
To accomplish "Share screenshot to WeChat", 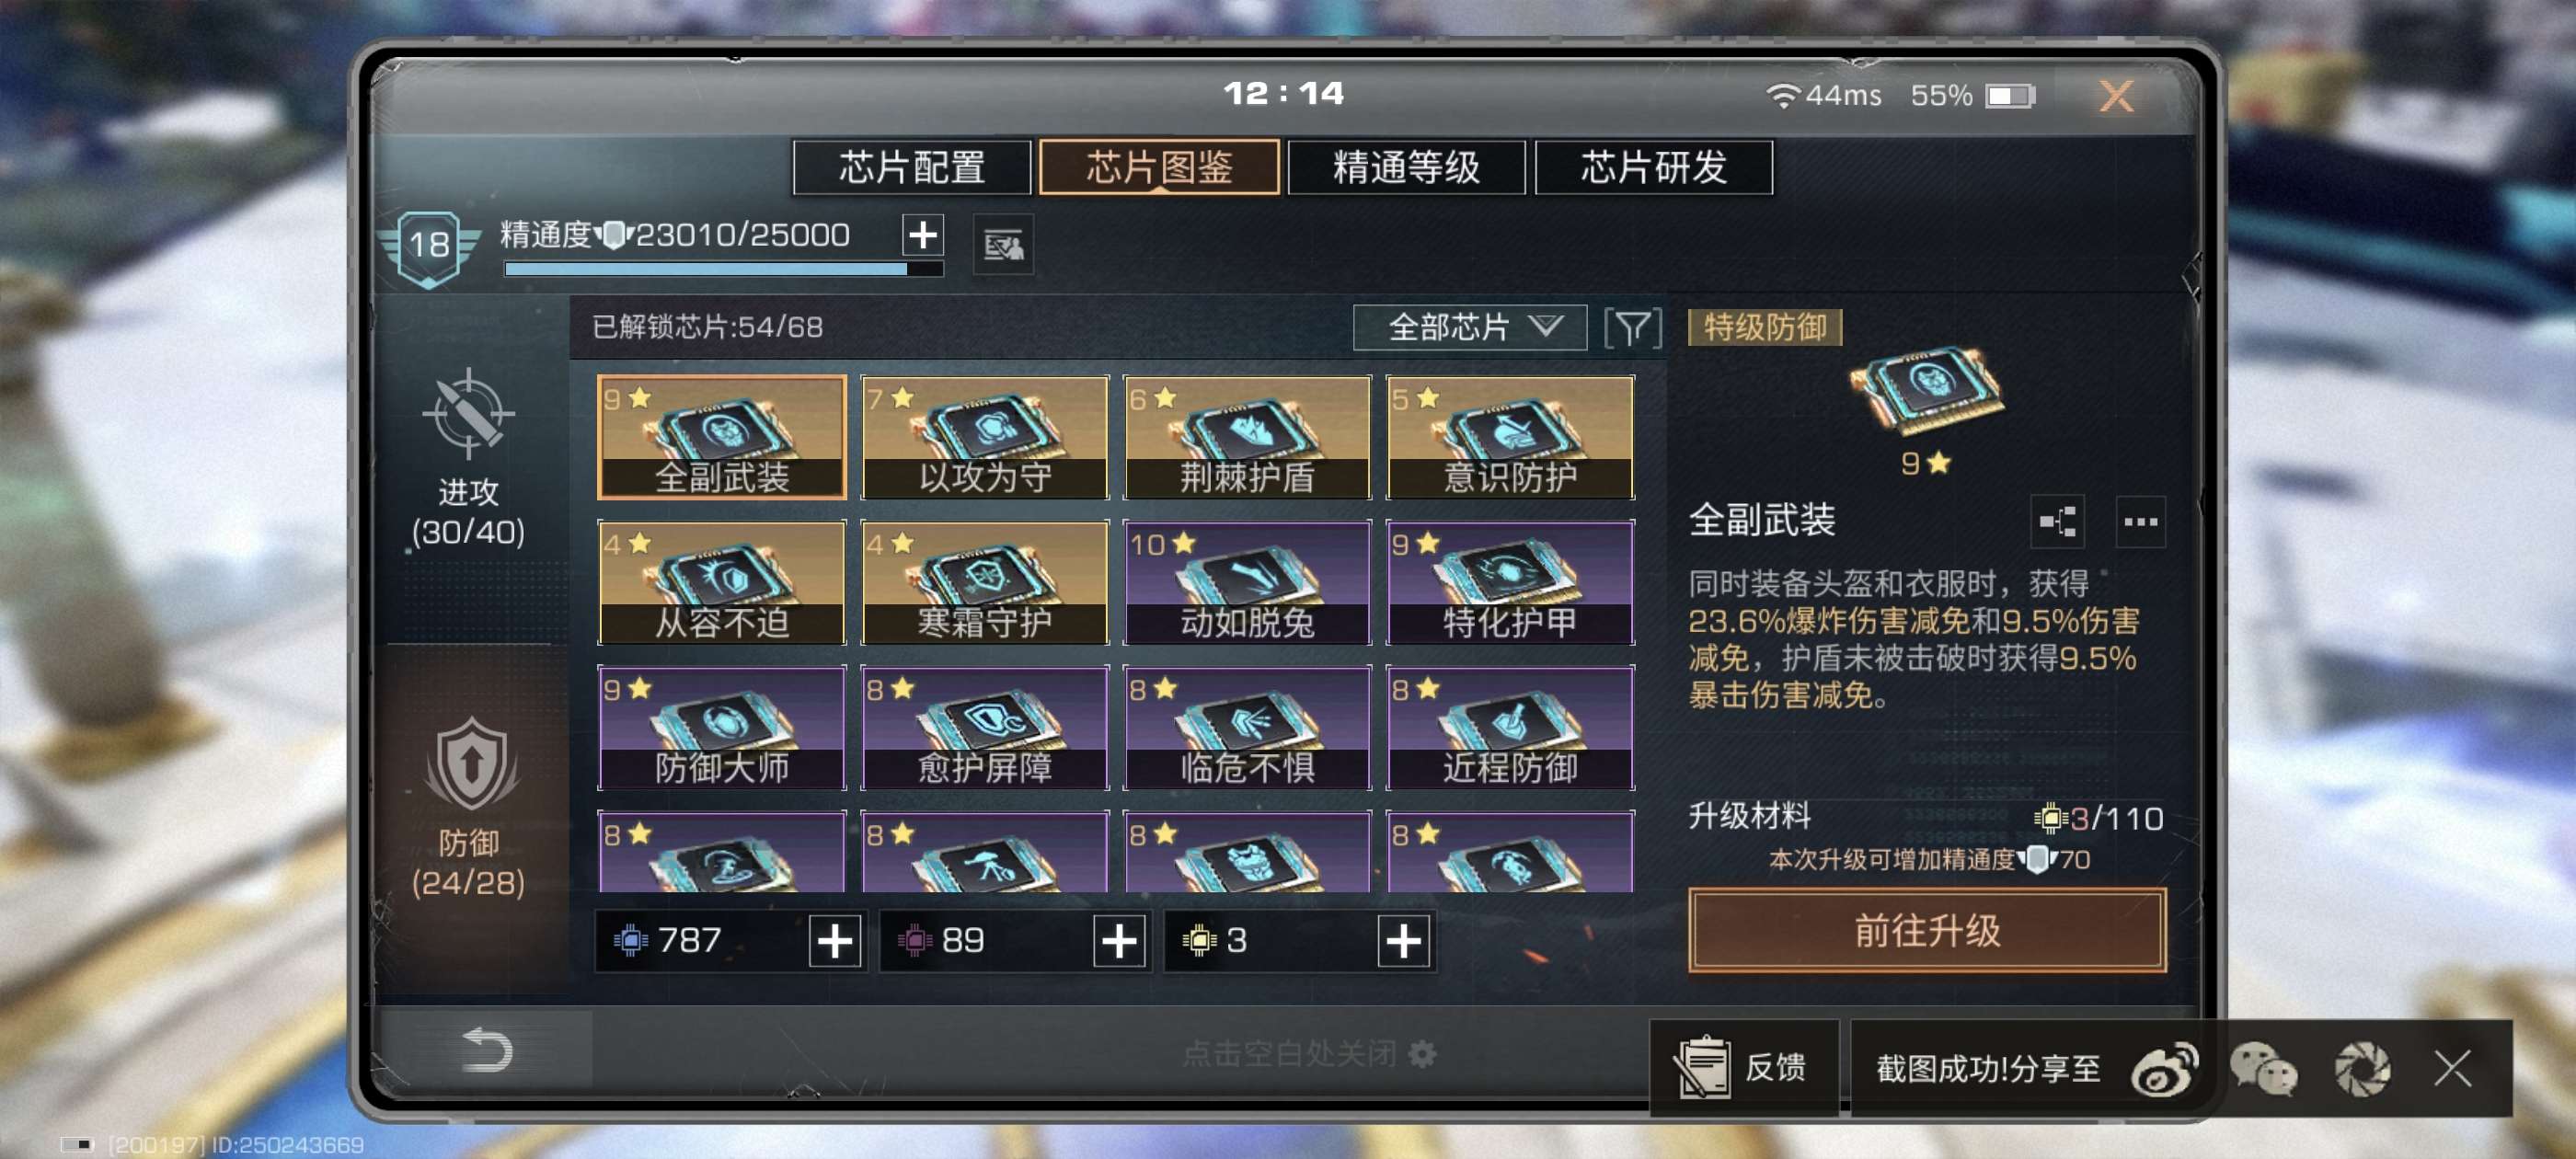I will 2263,1068.
